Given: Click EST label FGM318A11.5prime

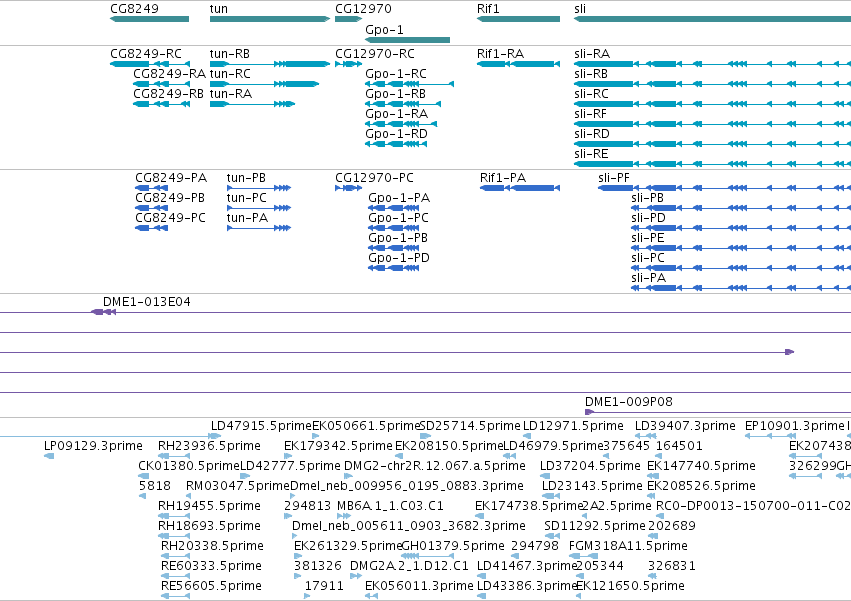Looking at the screenshot, I should click(x=628, y=546).
